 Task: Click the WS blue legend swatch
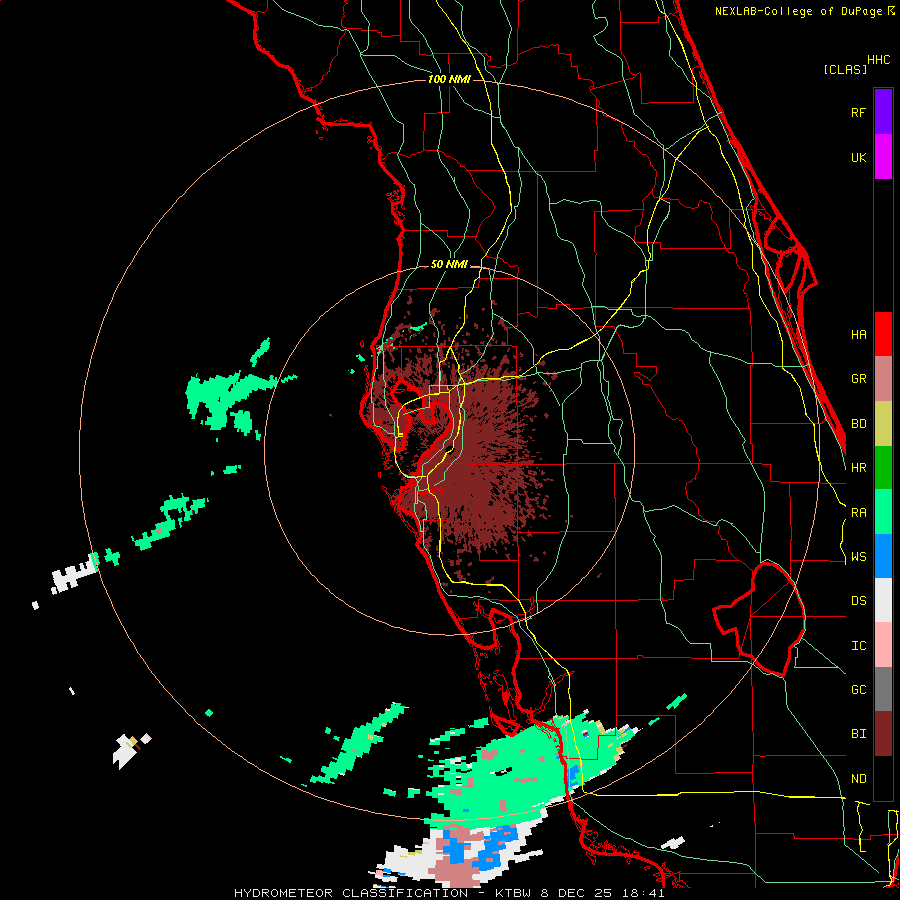point(883,556)
